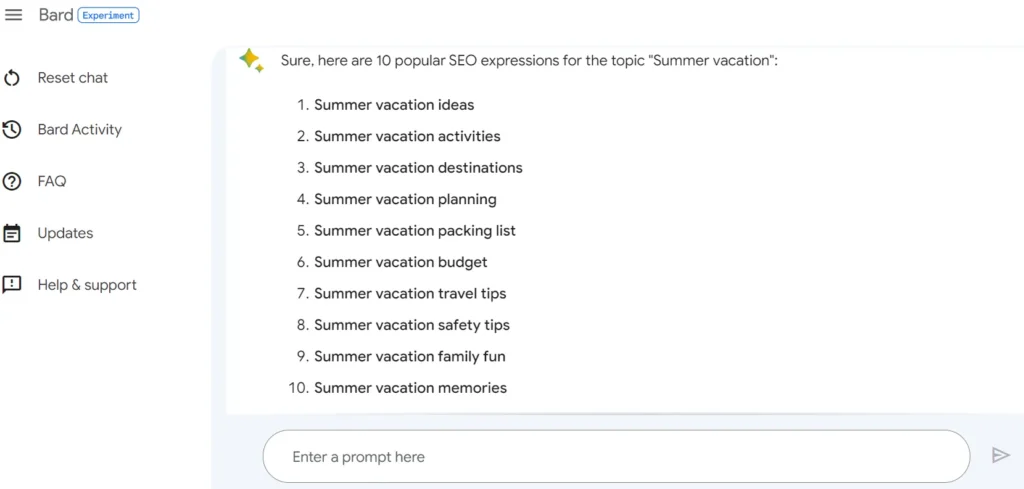Click the Help & support feedback icon
This screenshot has height=489, width=1024.
13,285
